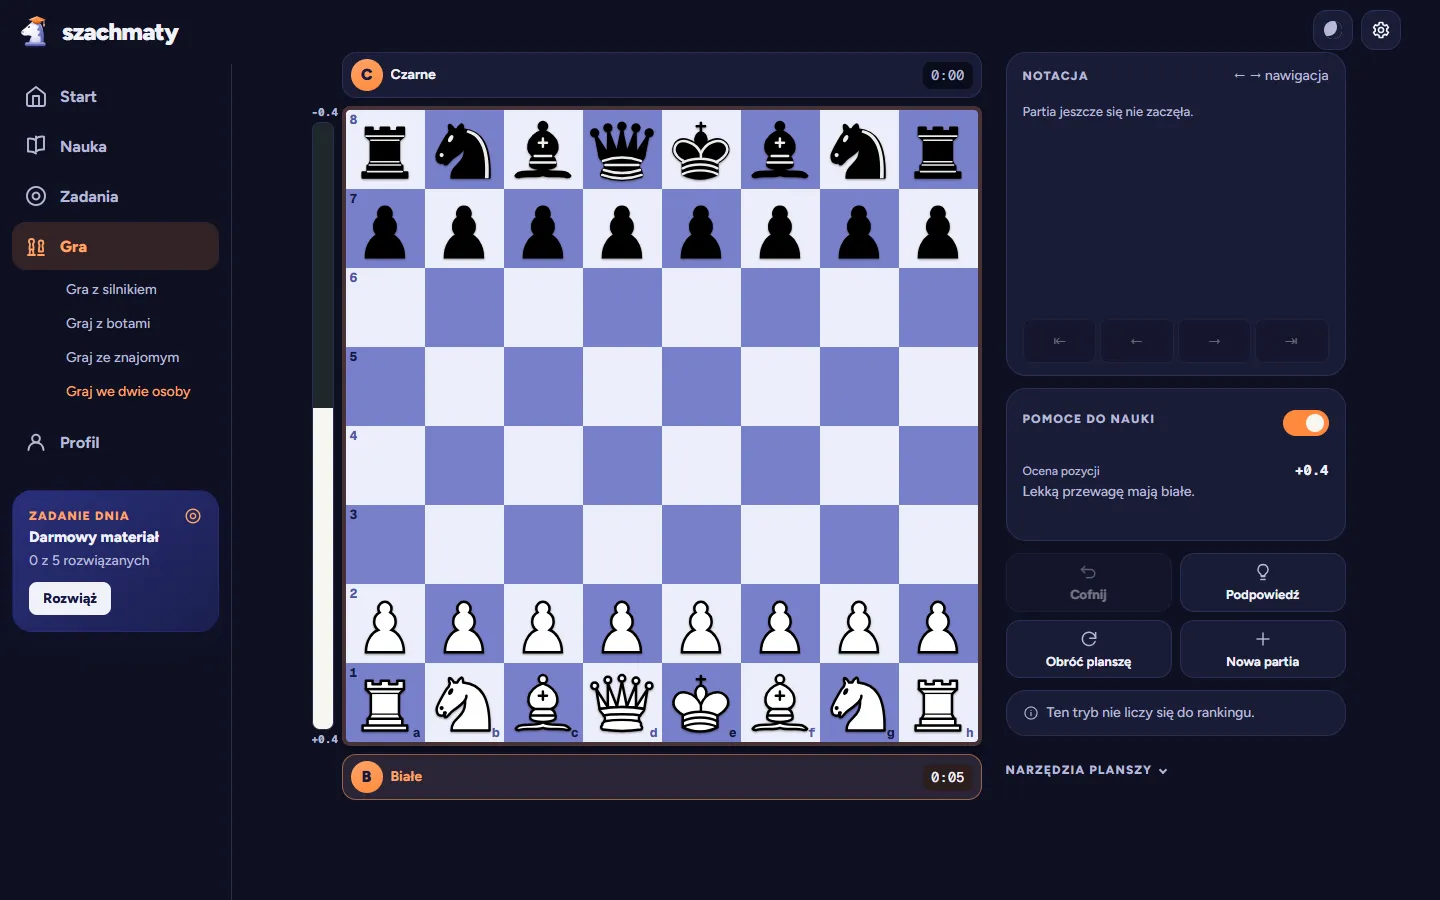Start a Nowa partia
1440x900 pixels.
[1262, 649]
